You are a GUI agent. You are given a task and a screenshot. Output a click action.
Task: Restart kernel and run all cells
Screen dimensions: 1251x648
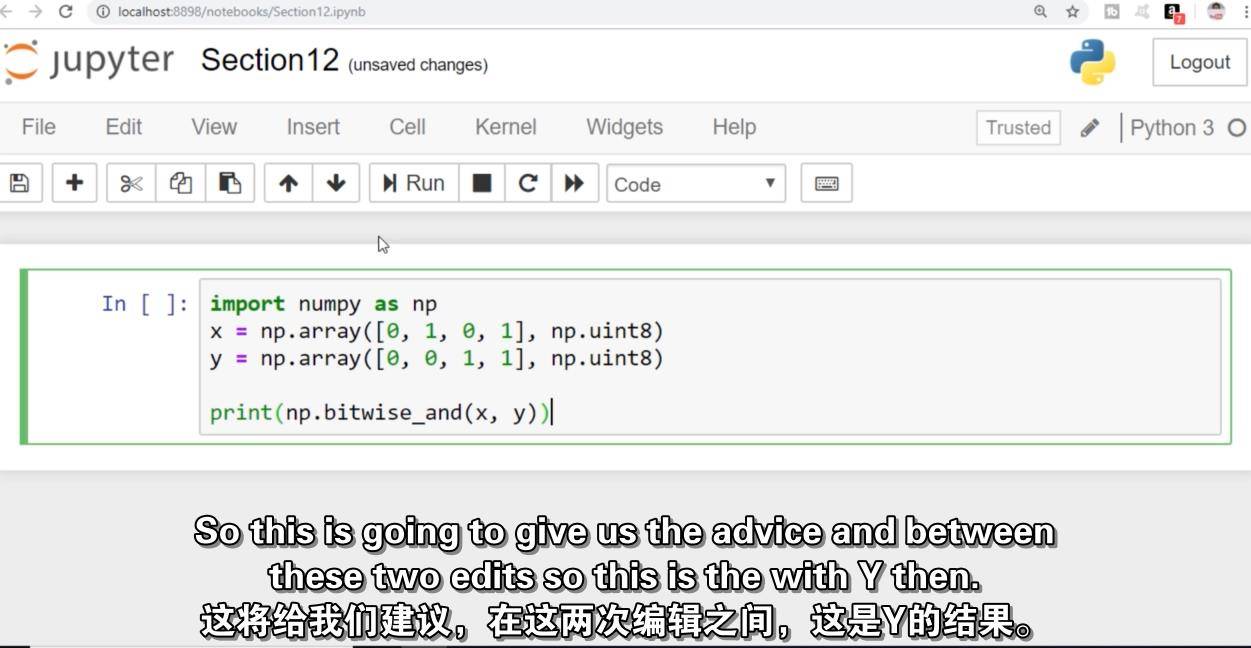(x=574, y=183)
